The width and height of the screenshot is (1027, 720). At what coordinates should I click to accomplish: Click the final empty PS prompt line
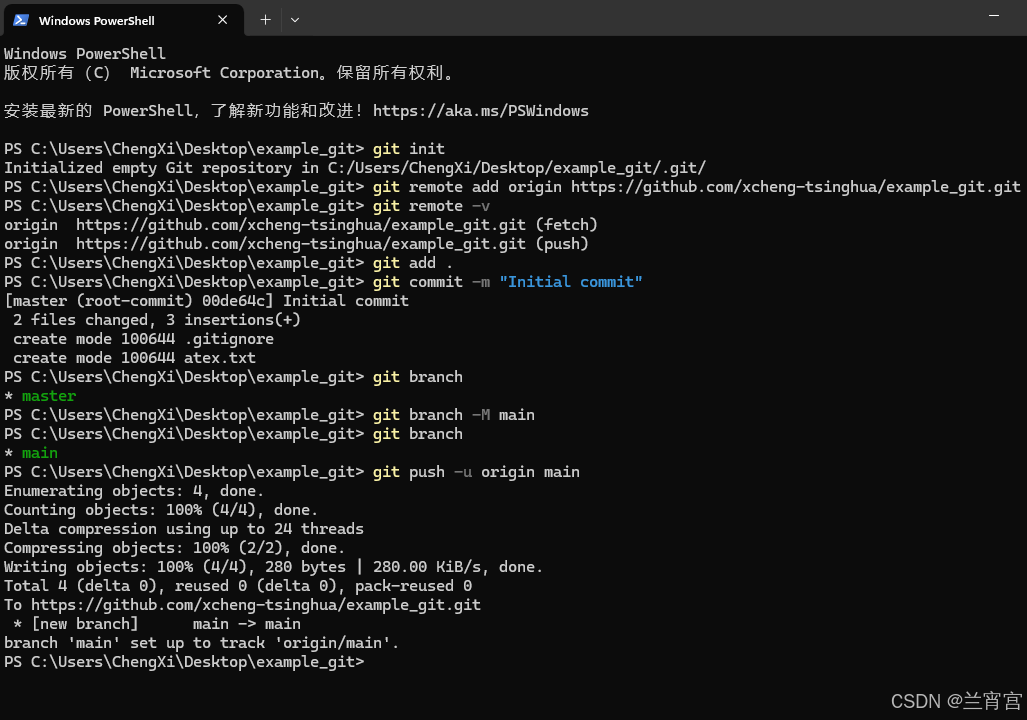coord(184,662)
